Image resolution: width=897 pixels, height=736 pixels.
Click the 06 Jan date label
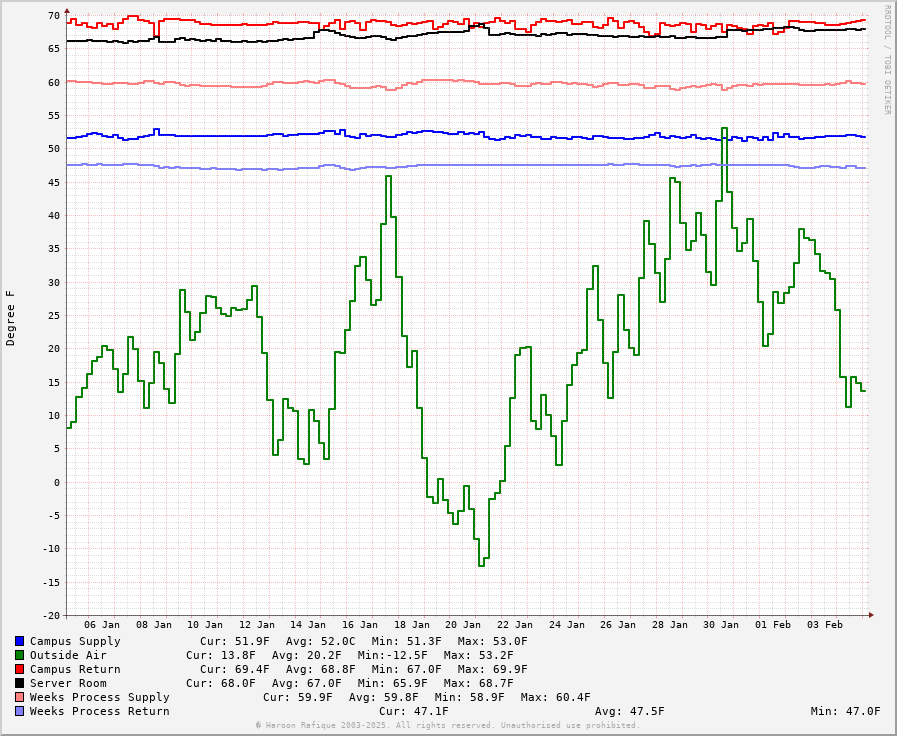[x=102, y=625]
